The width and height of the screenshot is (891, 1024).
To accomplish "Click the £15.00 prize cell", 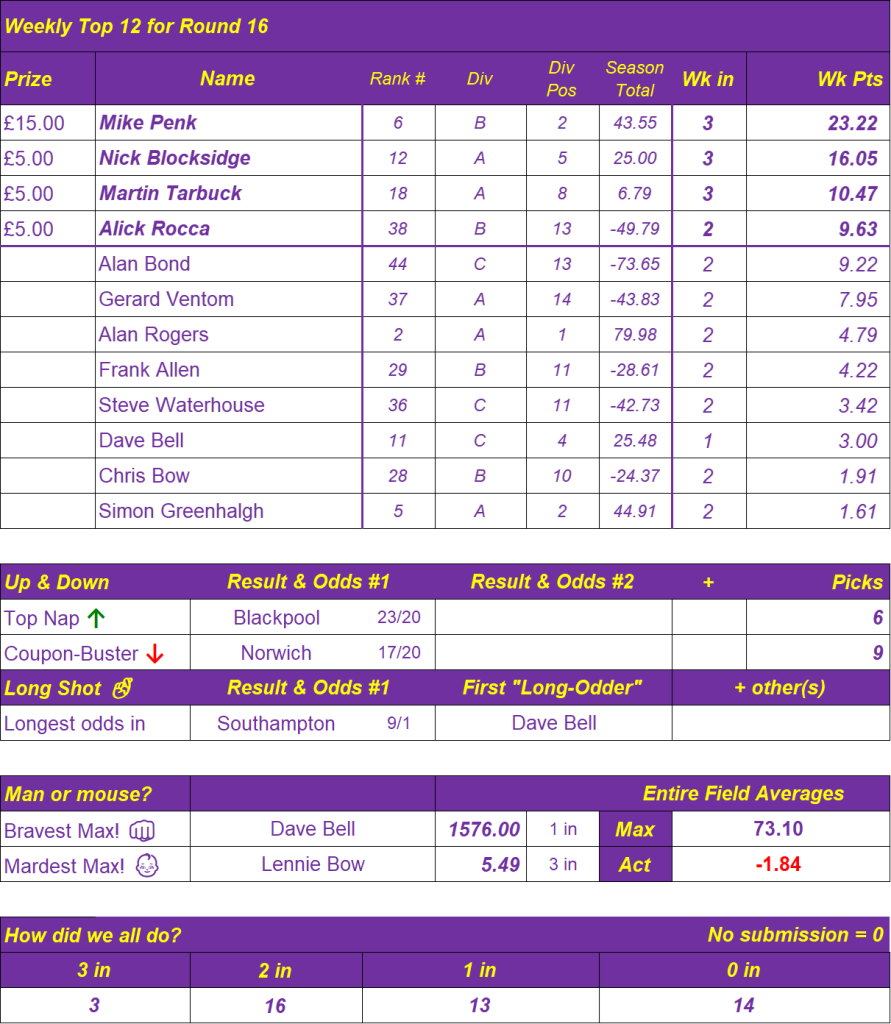I will pyautogui.click(x=35, y=123).
